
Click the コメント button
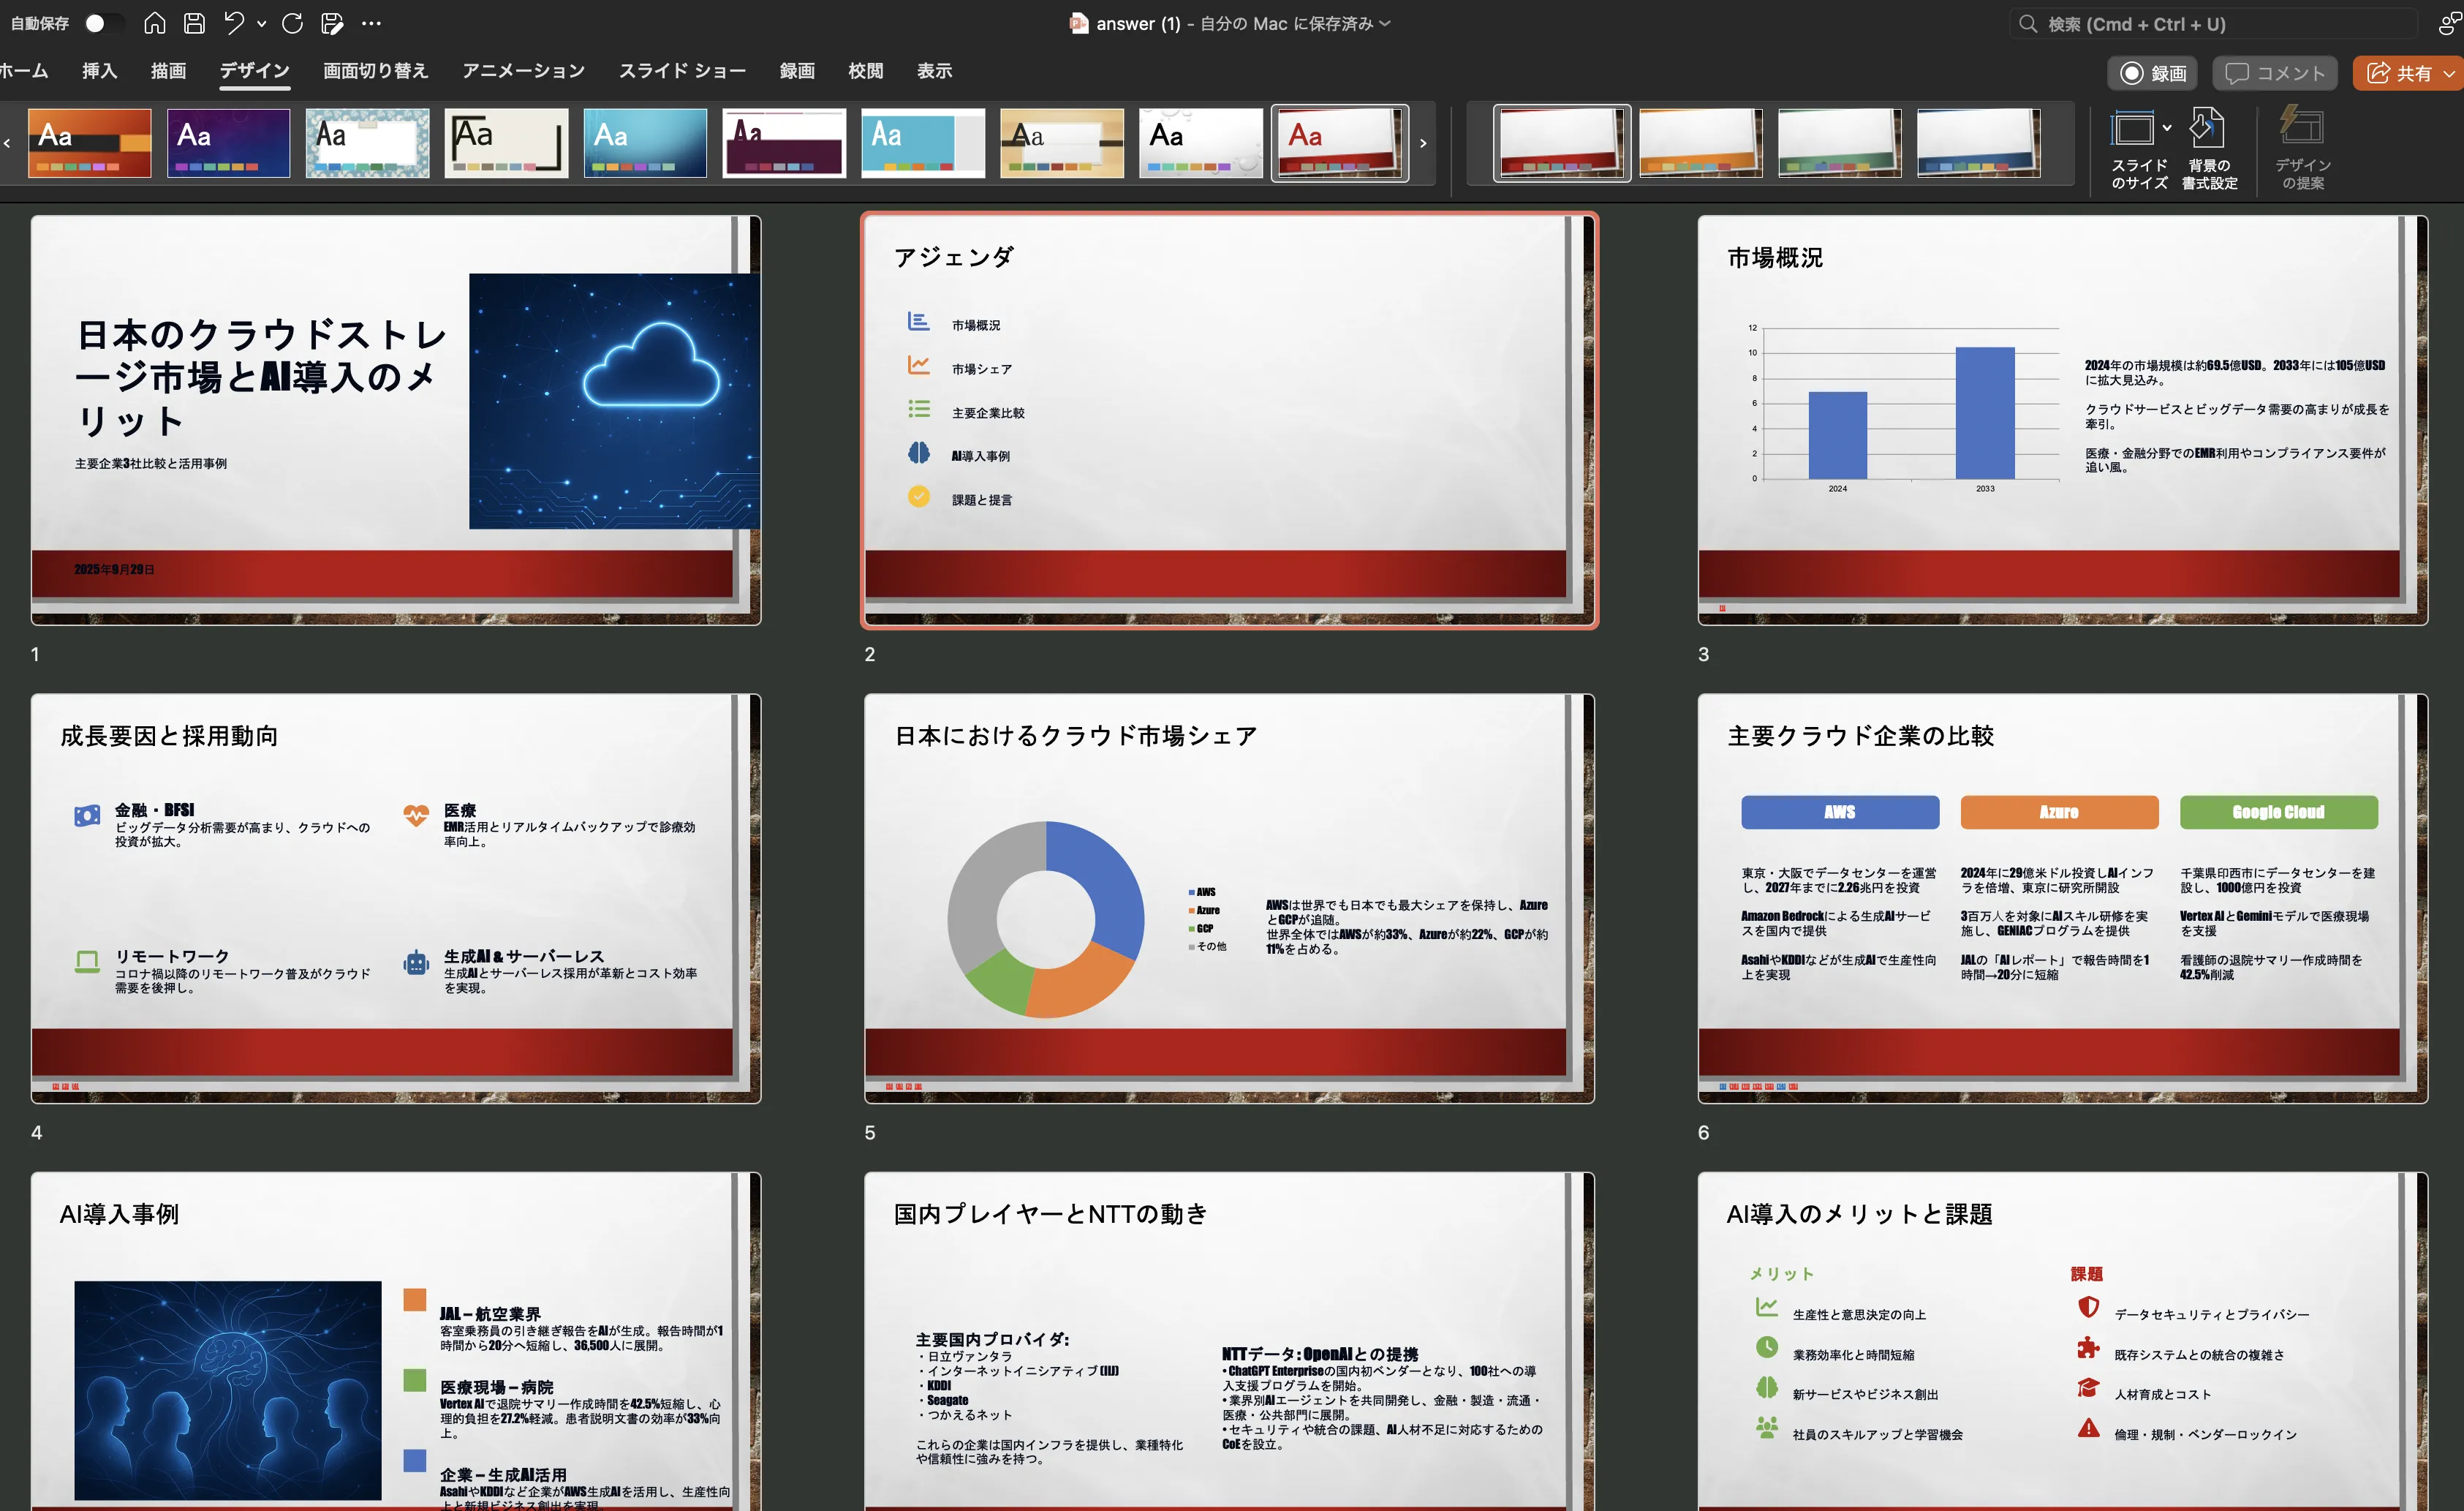tap(2275, 73)
